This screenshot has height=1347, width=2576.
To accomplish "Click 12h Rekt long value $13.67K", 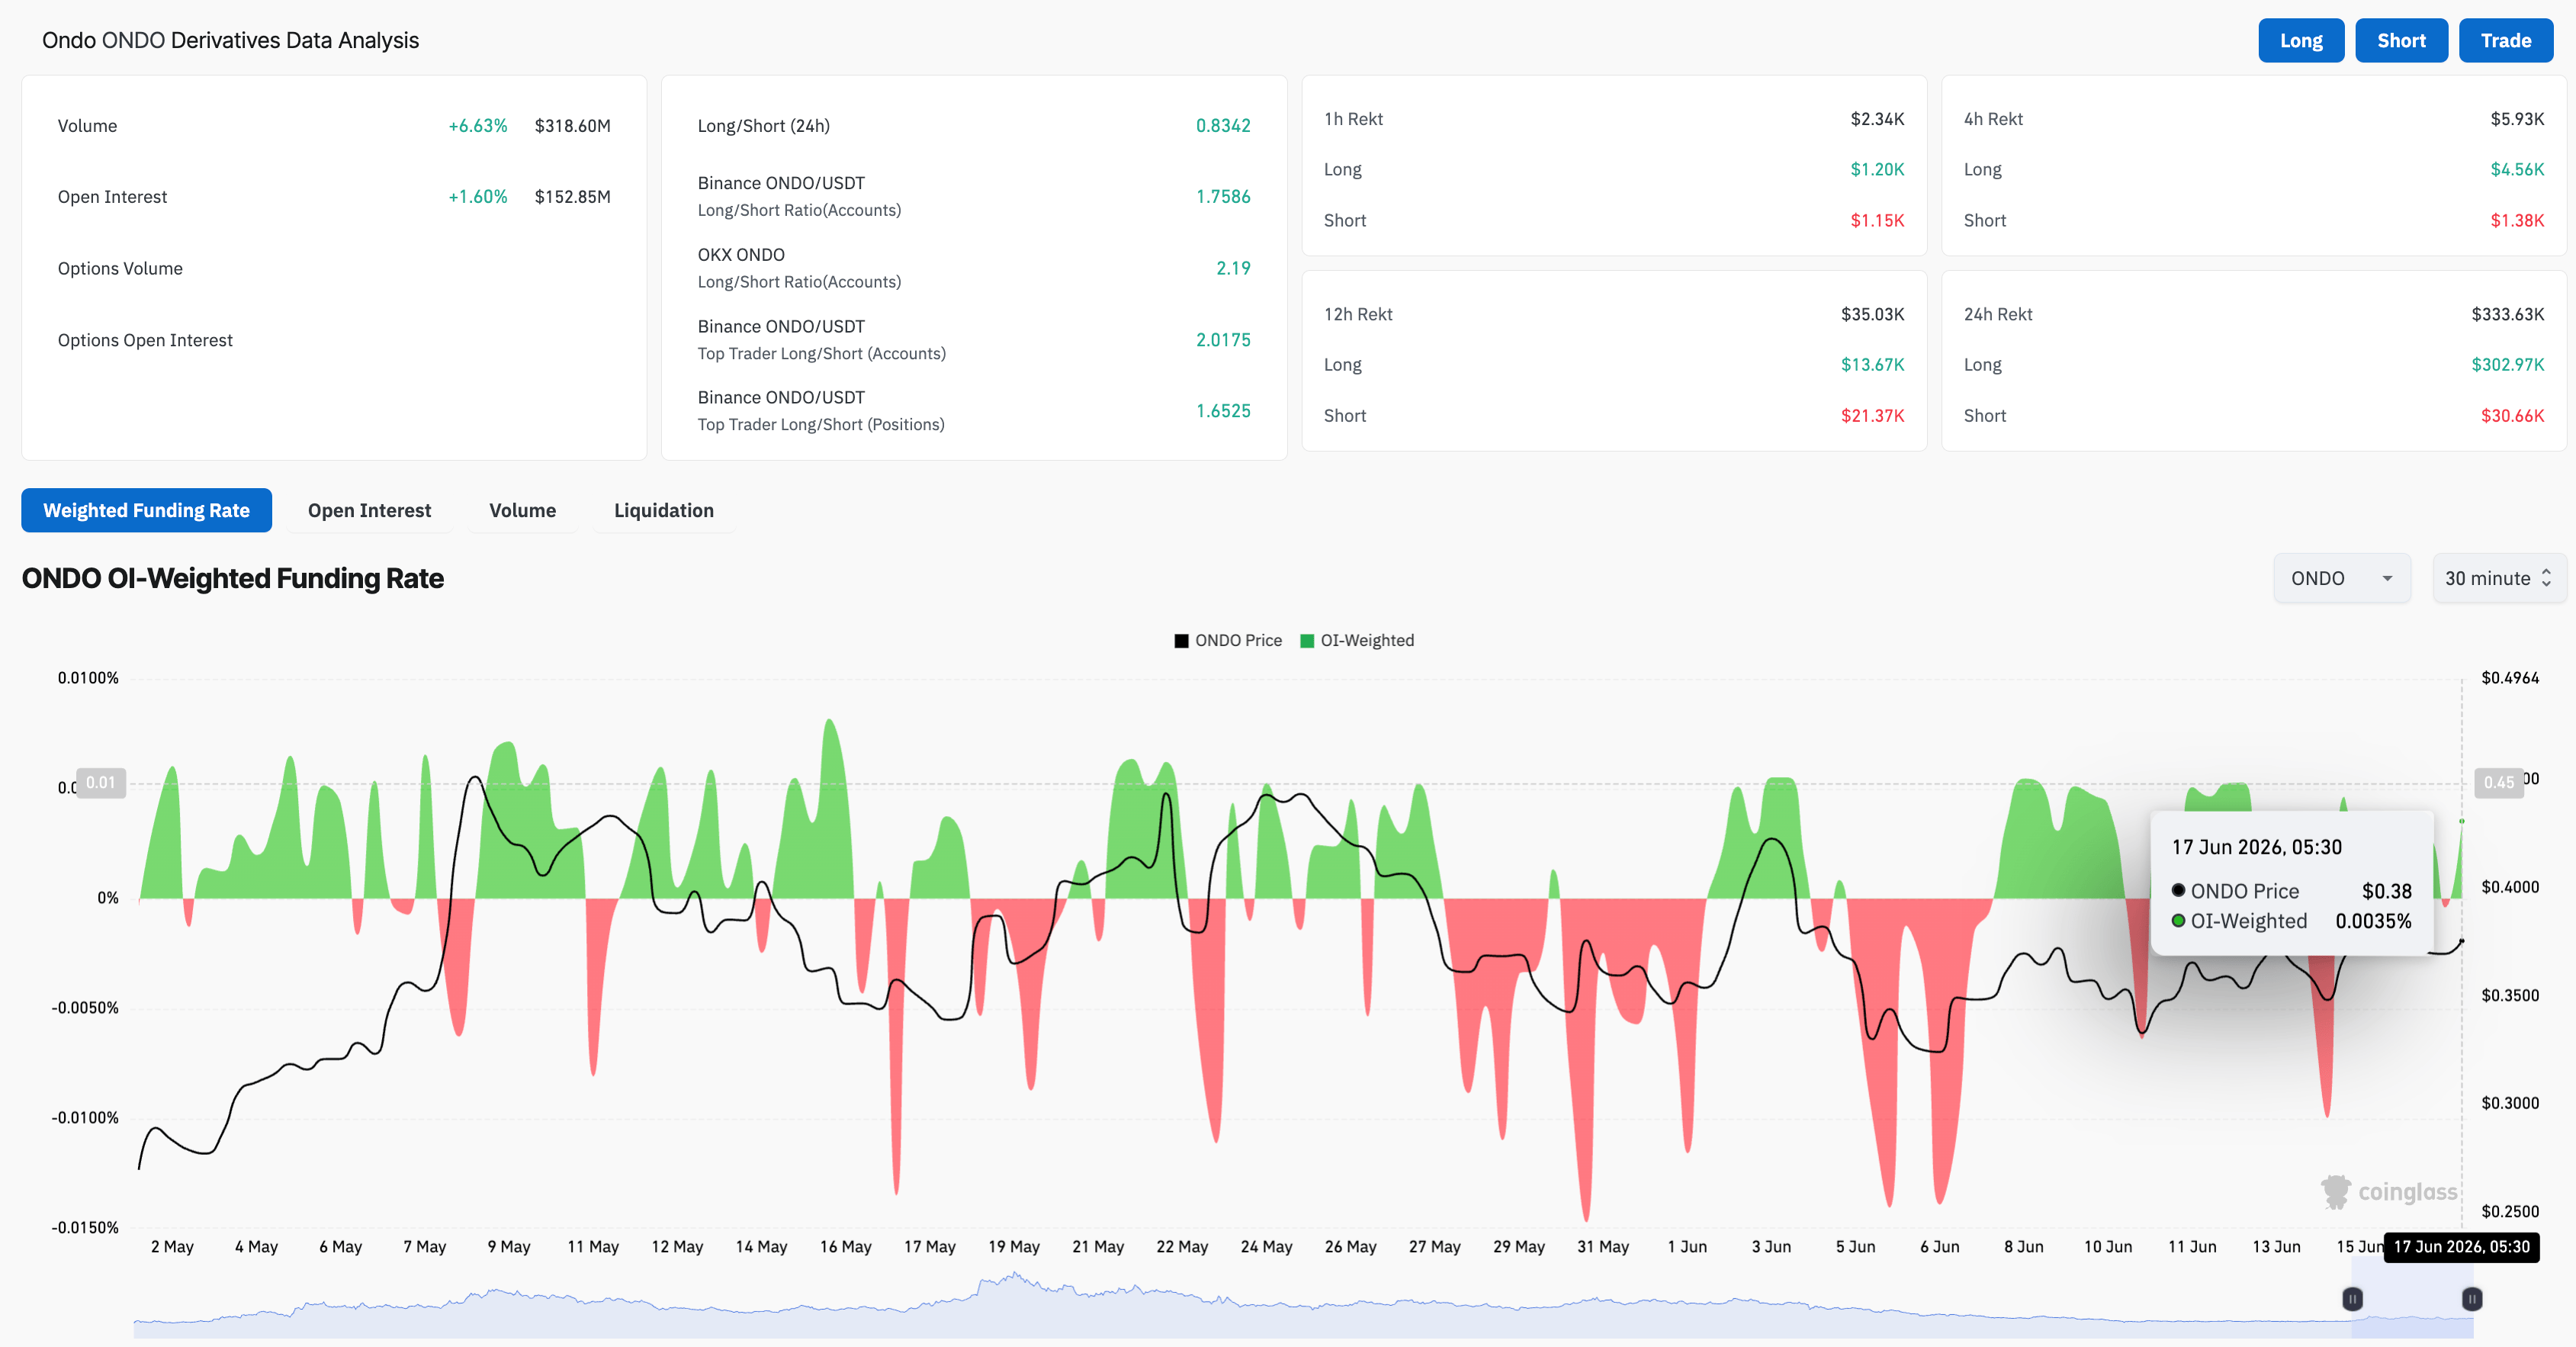I will pos(1872,365).
